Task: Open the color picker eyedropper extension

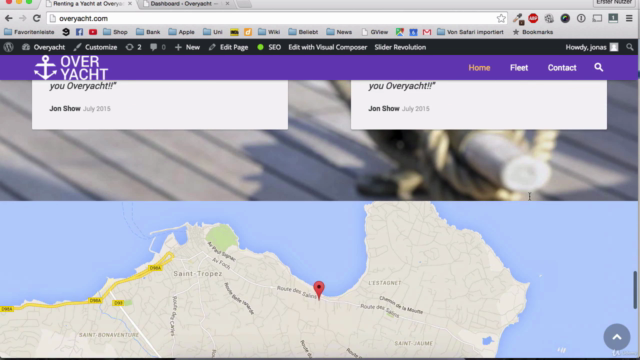Action: tap(518, 18)
